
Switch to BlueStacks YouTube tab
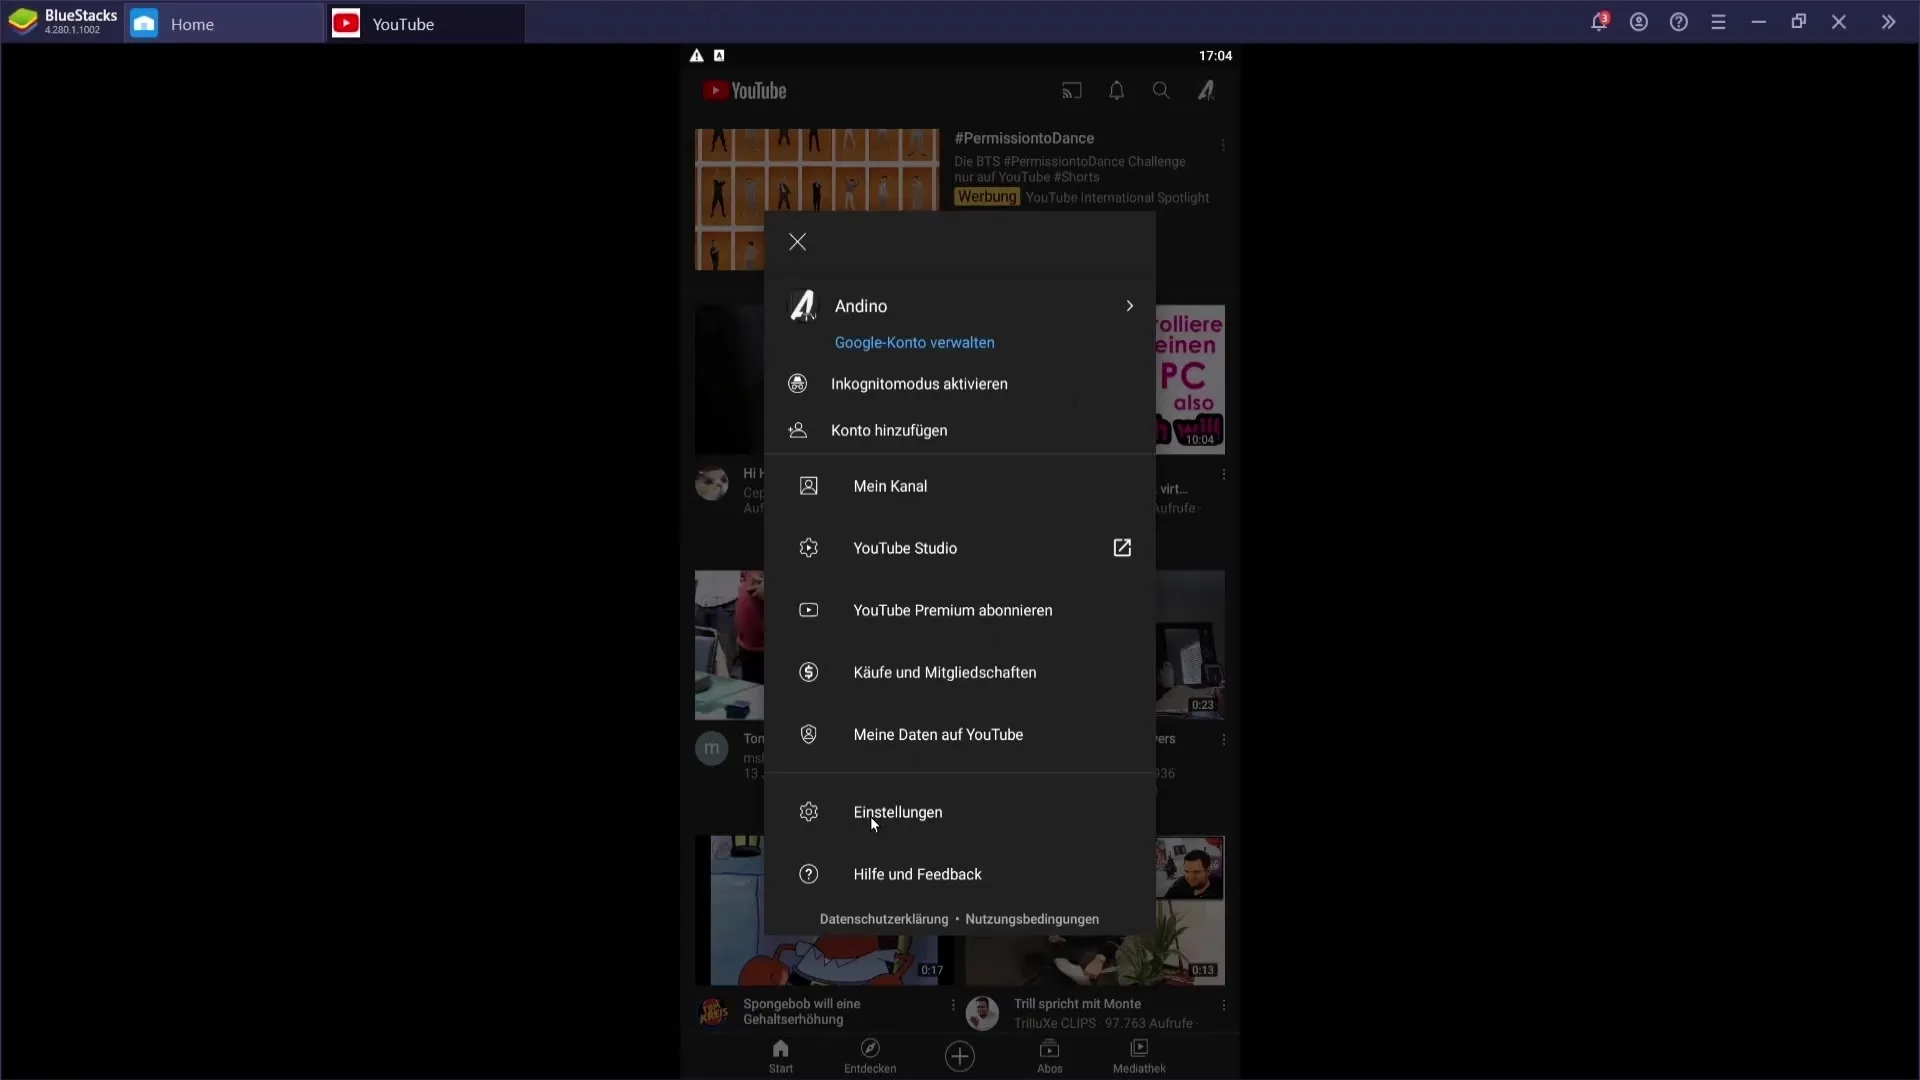pos(426,23)
